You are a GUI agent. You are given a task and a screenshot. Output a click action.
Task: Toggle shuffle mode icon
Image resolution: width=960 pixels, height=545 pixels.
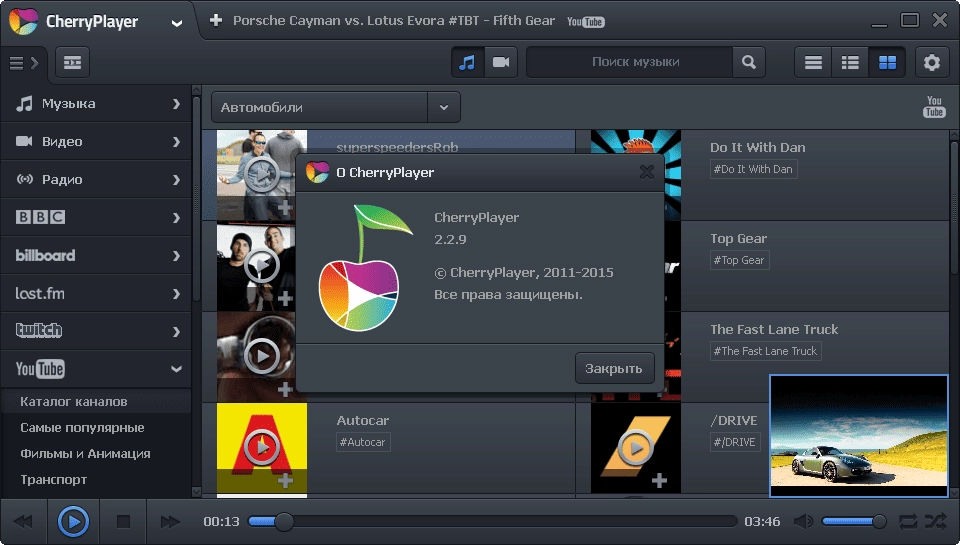936,522
